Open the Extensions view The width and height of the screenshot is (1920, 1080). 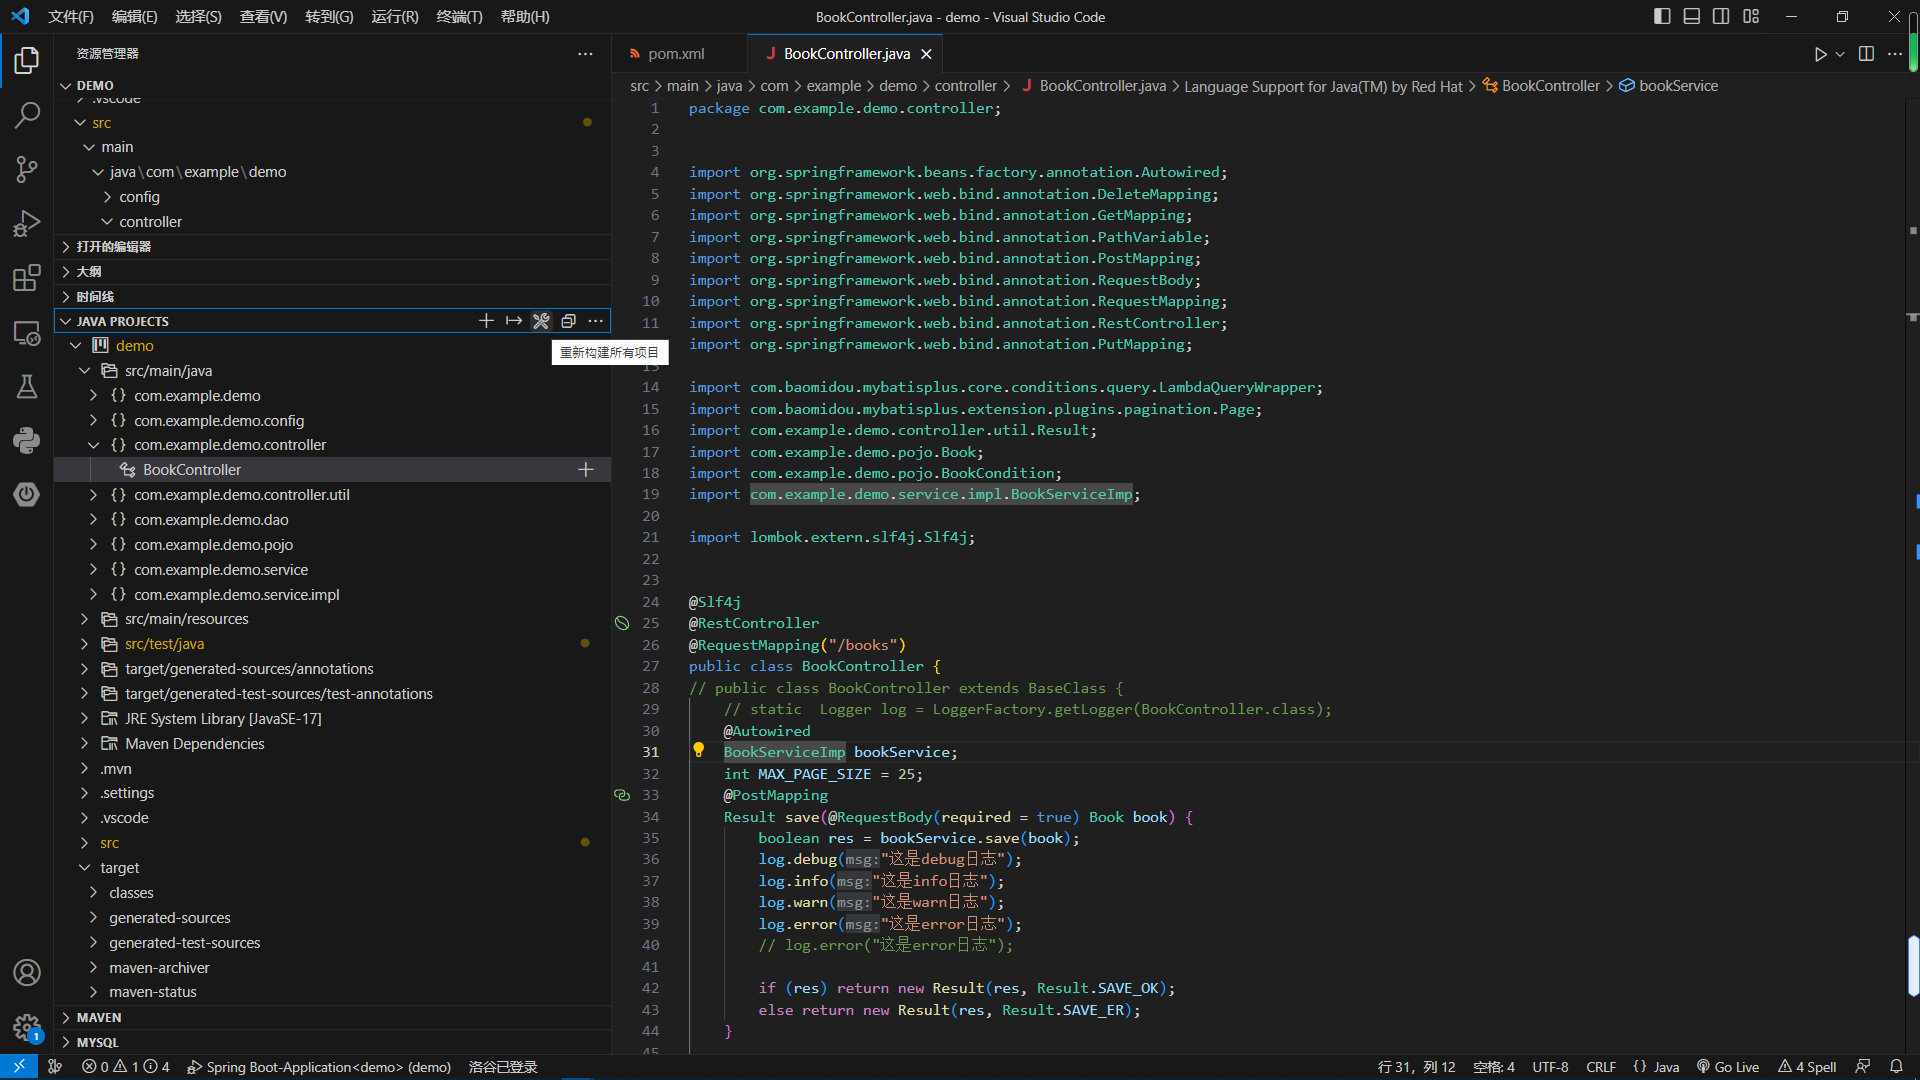(x=27, y=277)
